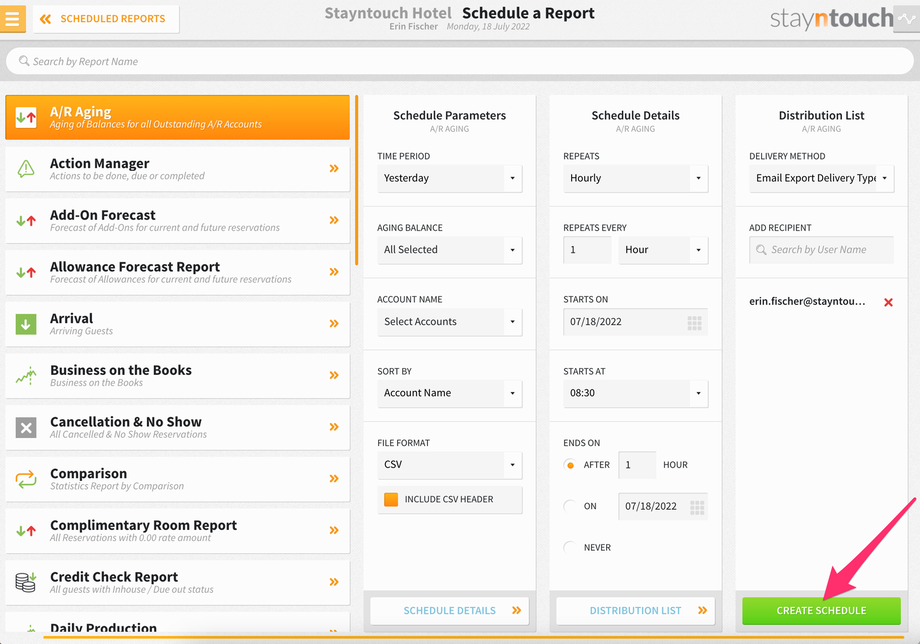The height and width of the screenshot is (644, 920).
Task: Open the Ends On calendar icon
Action: tap(697, 507)
